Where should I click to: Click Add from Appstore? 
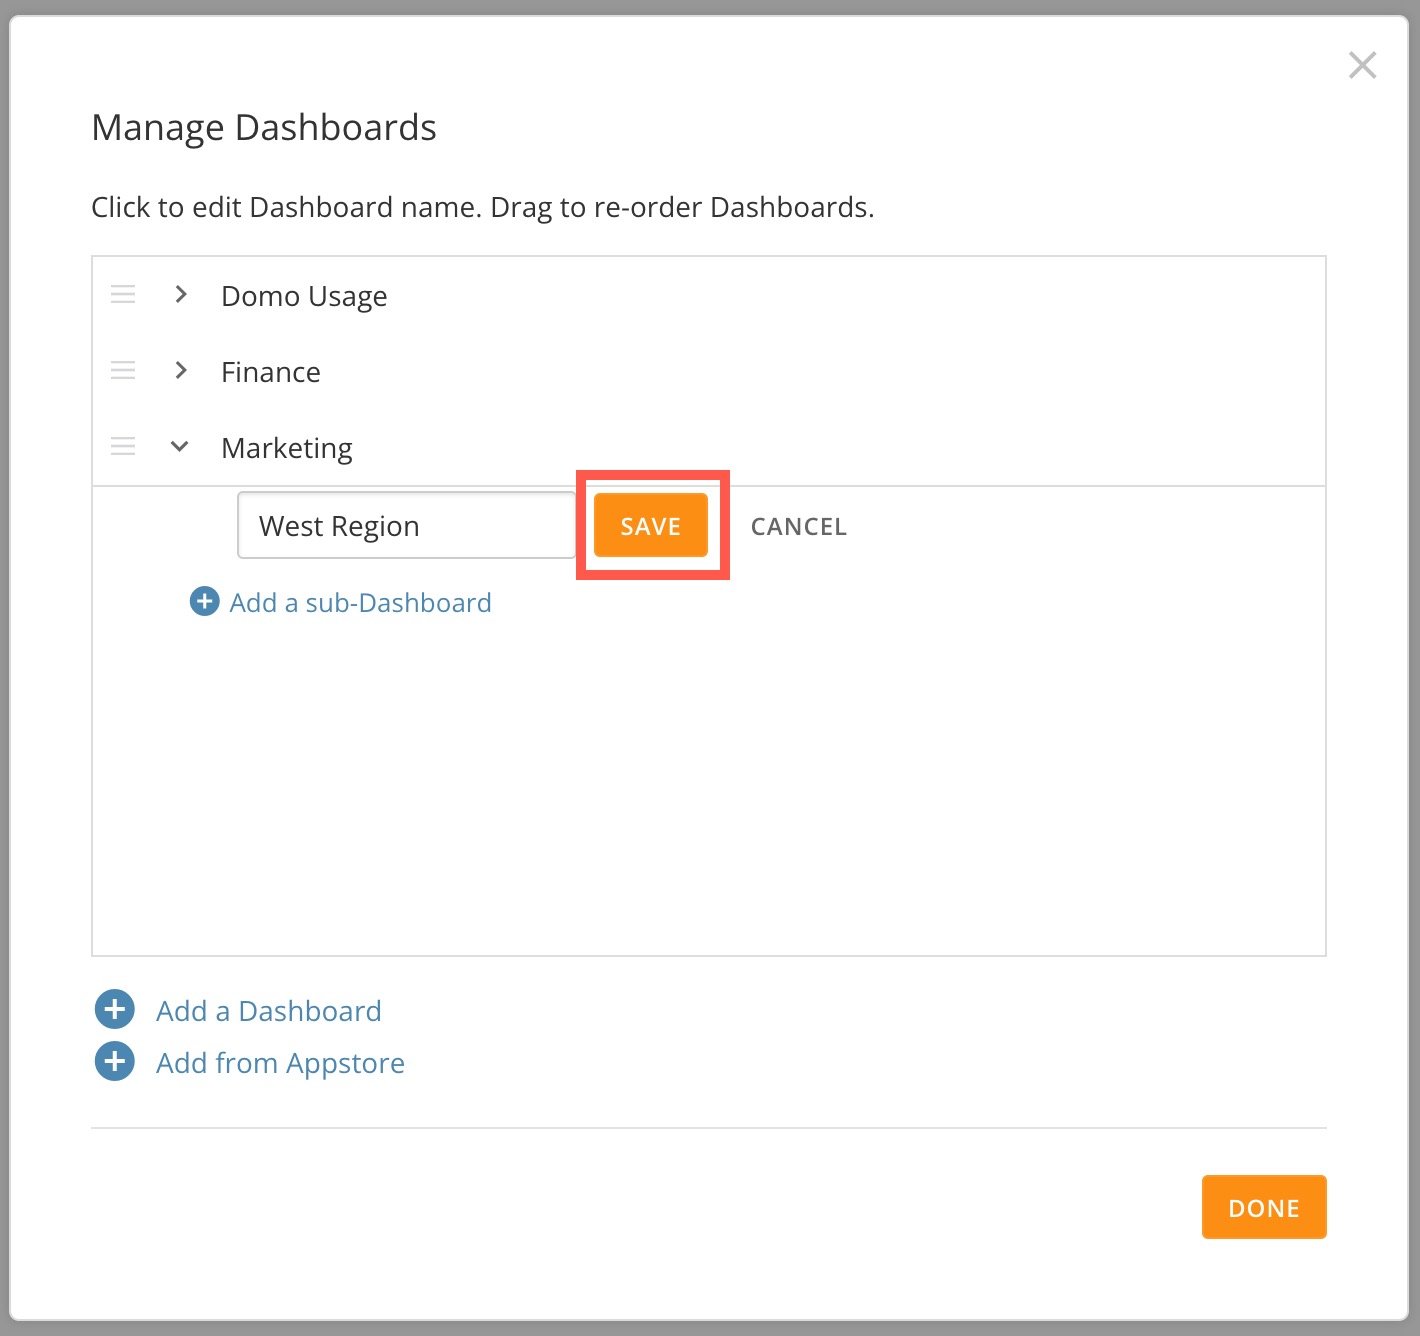point(280,1062)
